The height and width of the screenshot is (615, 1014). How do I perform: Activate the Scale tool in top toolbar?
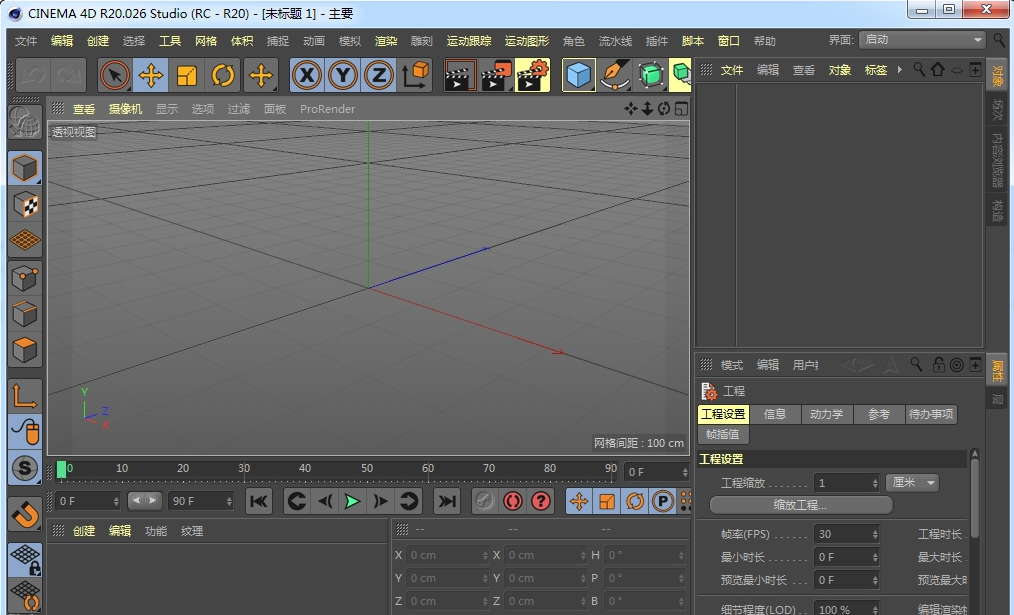click(x=187, y=76)
